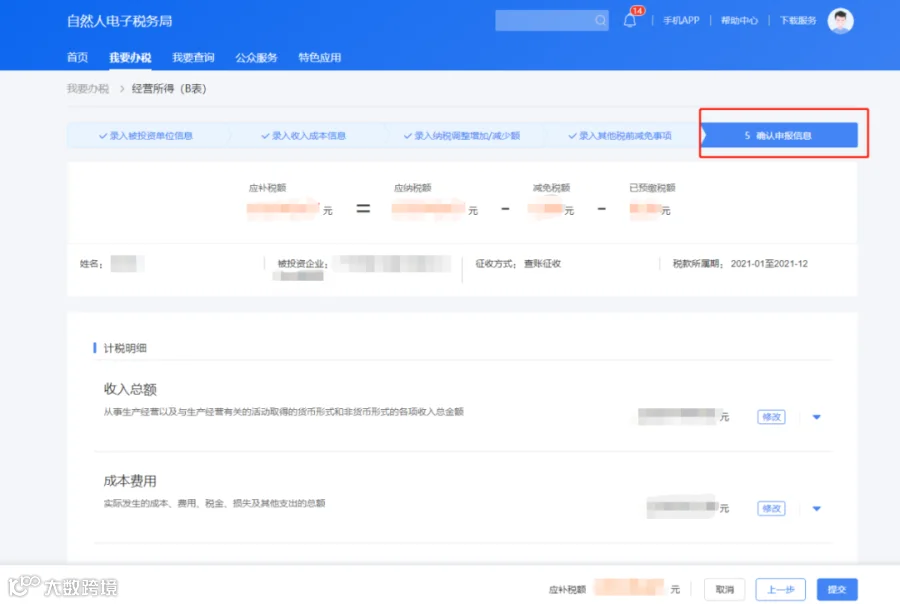Go to step 录入其他税前减免事项

click(x=620, y=135)
